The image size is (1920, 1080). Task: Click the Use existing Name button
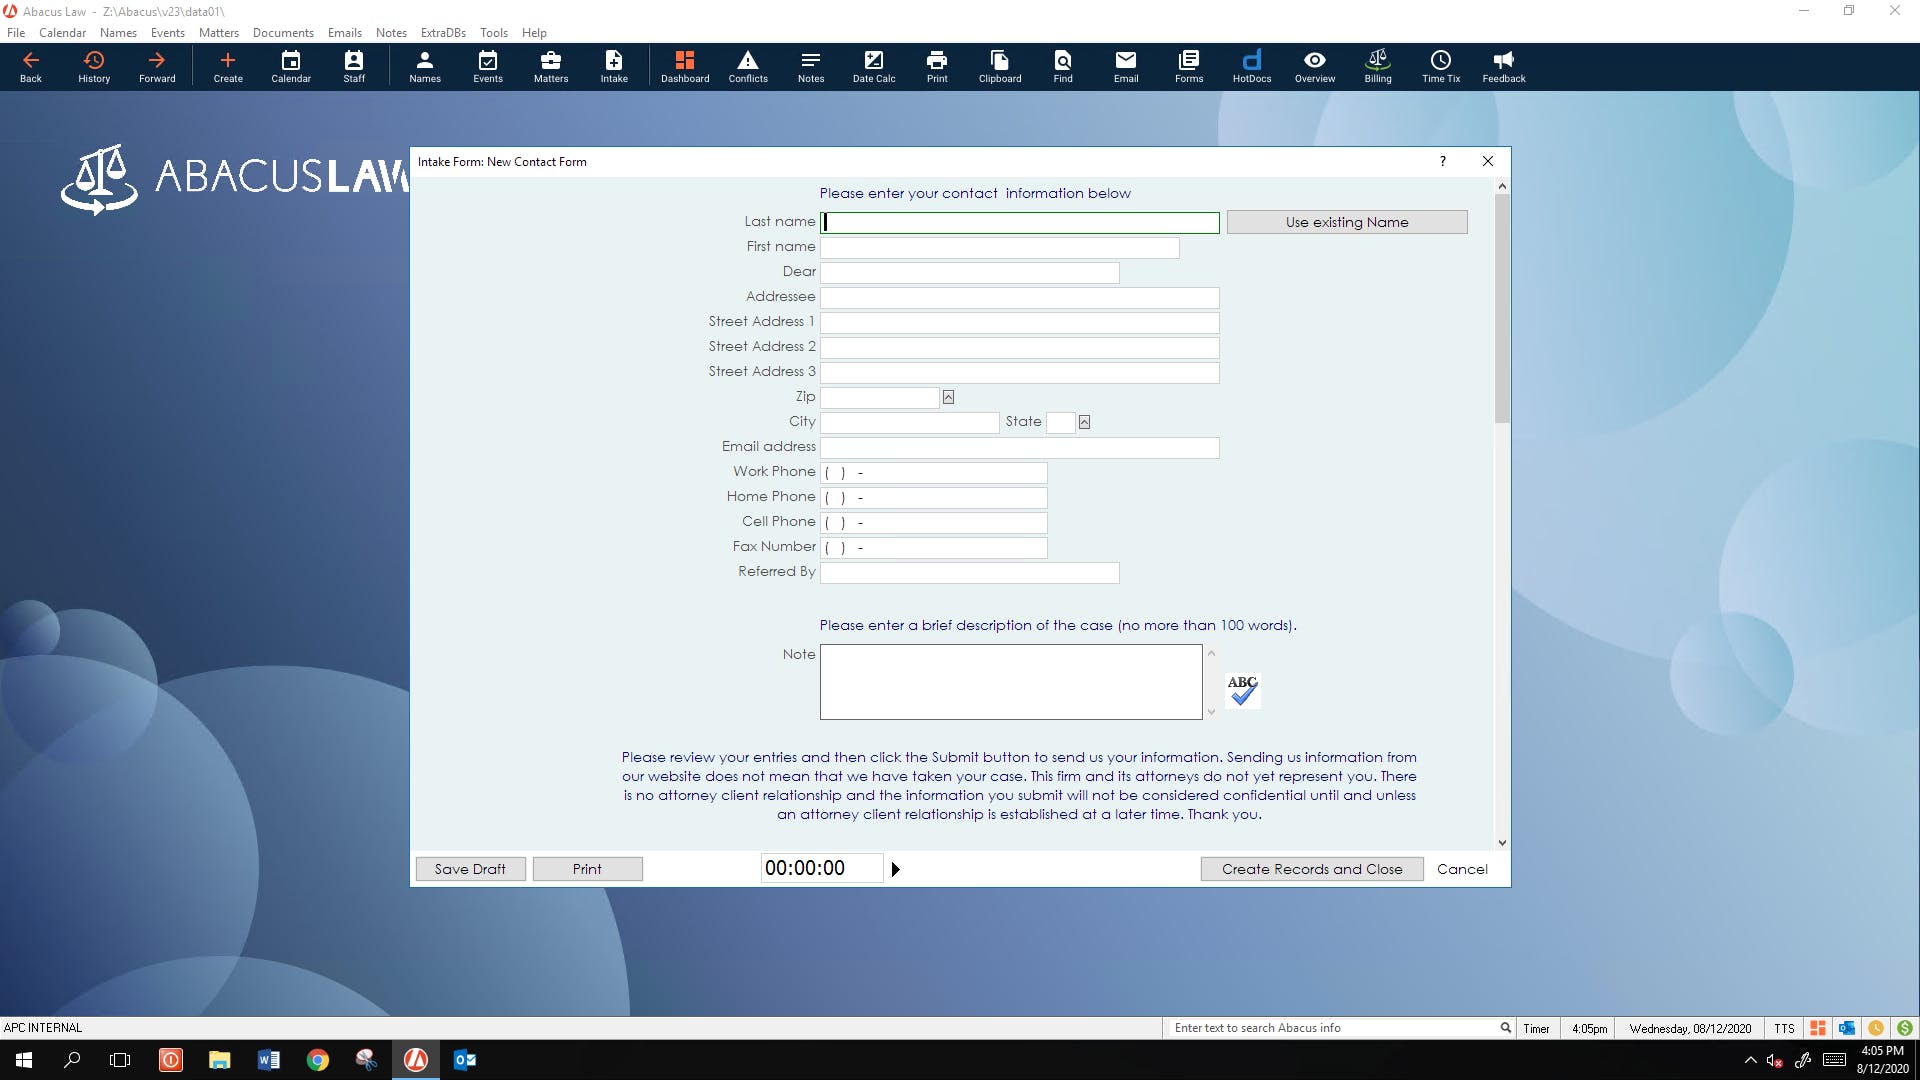click(x=1346, y=222)
